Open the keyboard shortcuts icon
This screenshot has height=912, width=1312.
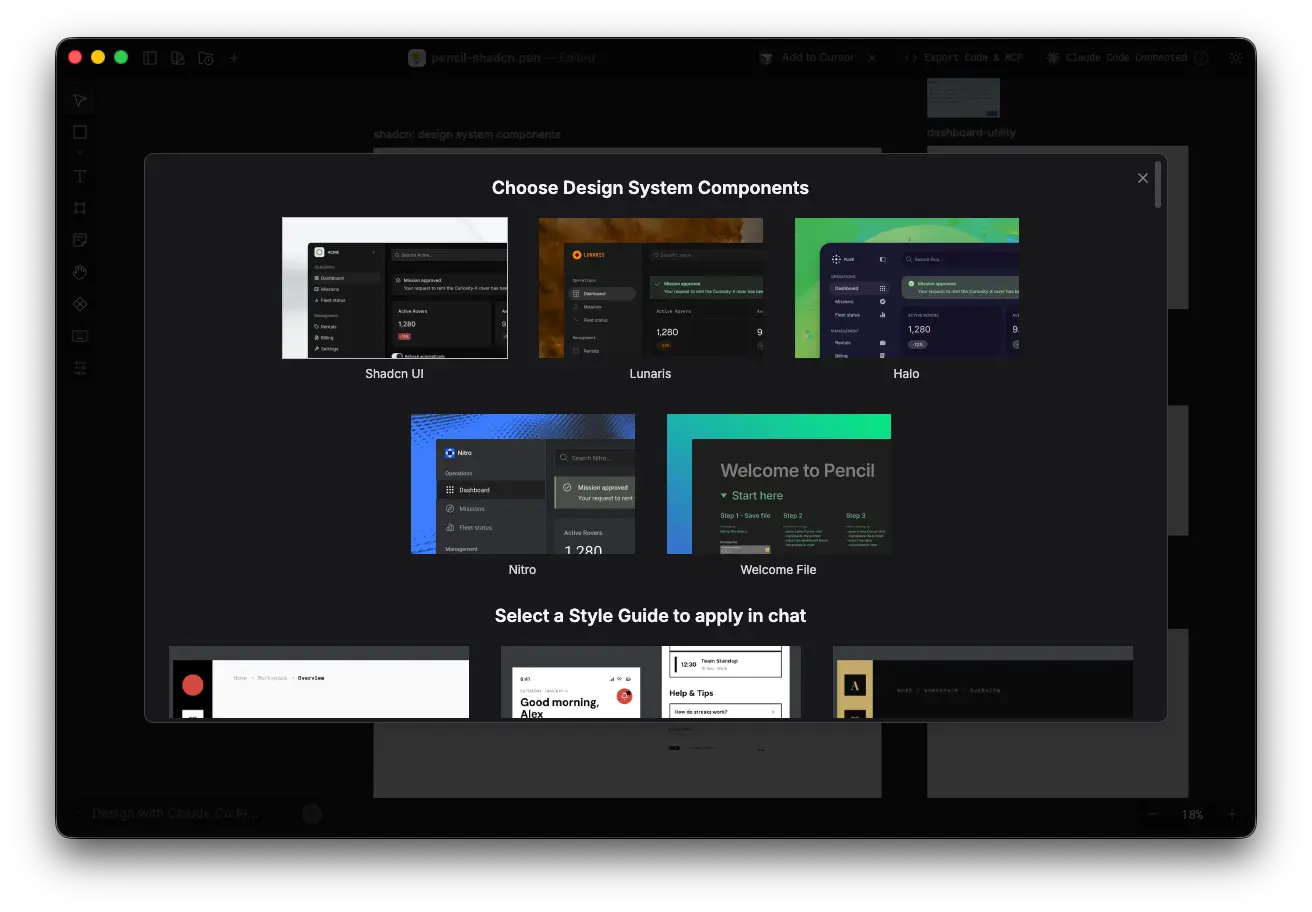(x=80, y=336)
